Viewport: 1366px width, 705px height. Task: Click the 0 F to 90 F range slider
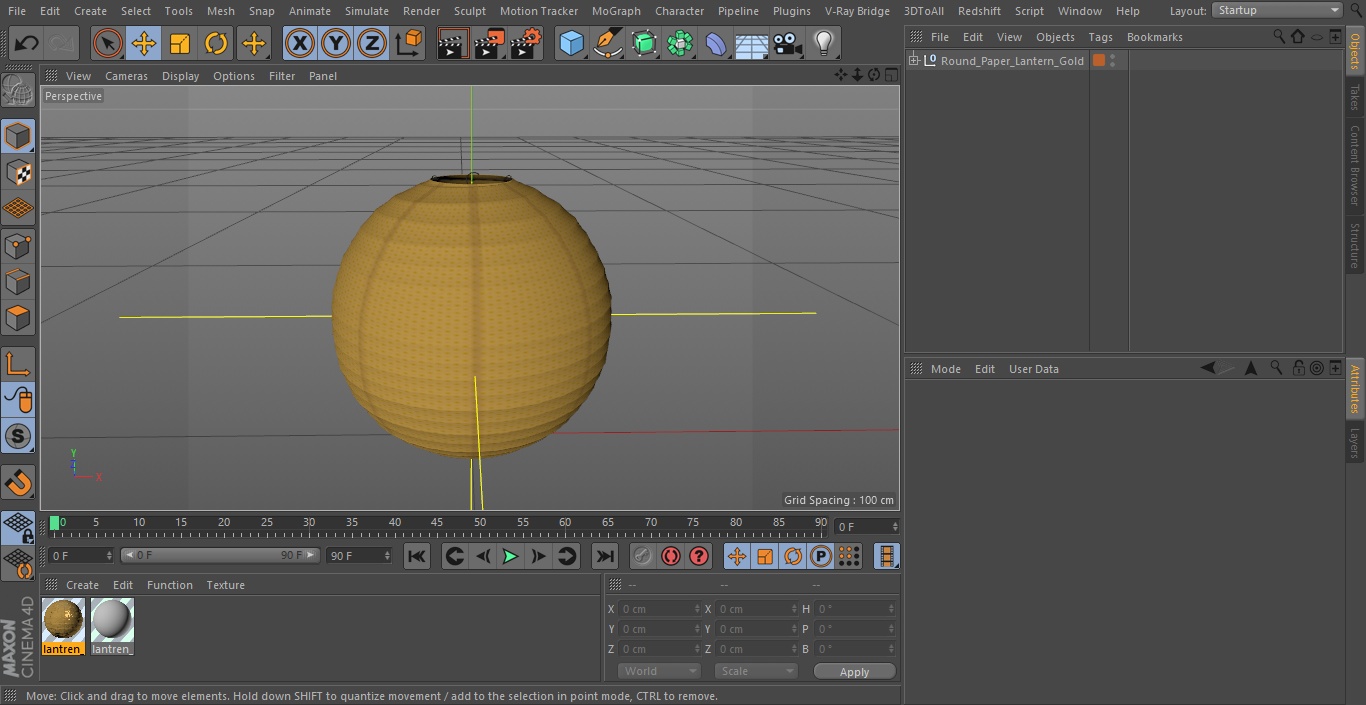click(220, 555)
